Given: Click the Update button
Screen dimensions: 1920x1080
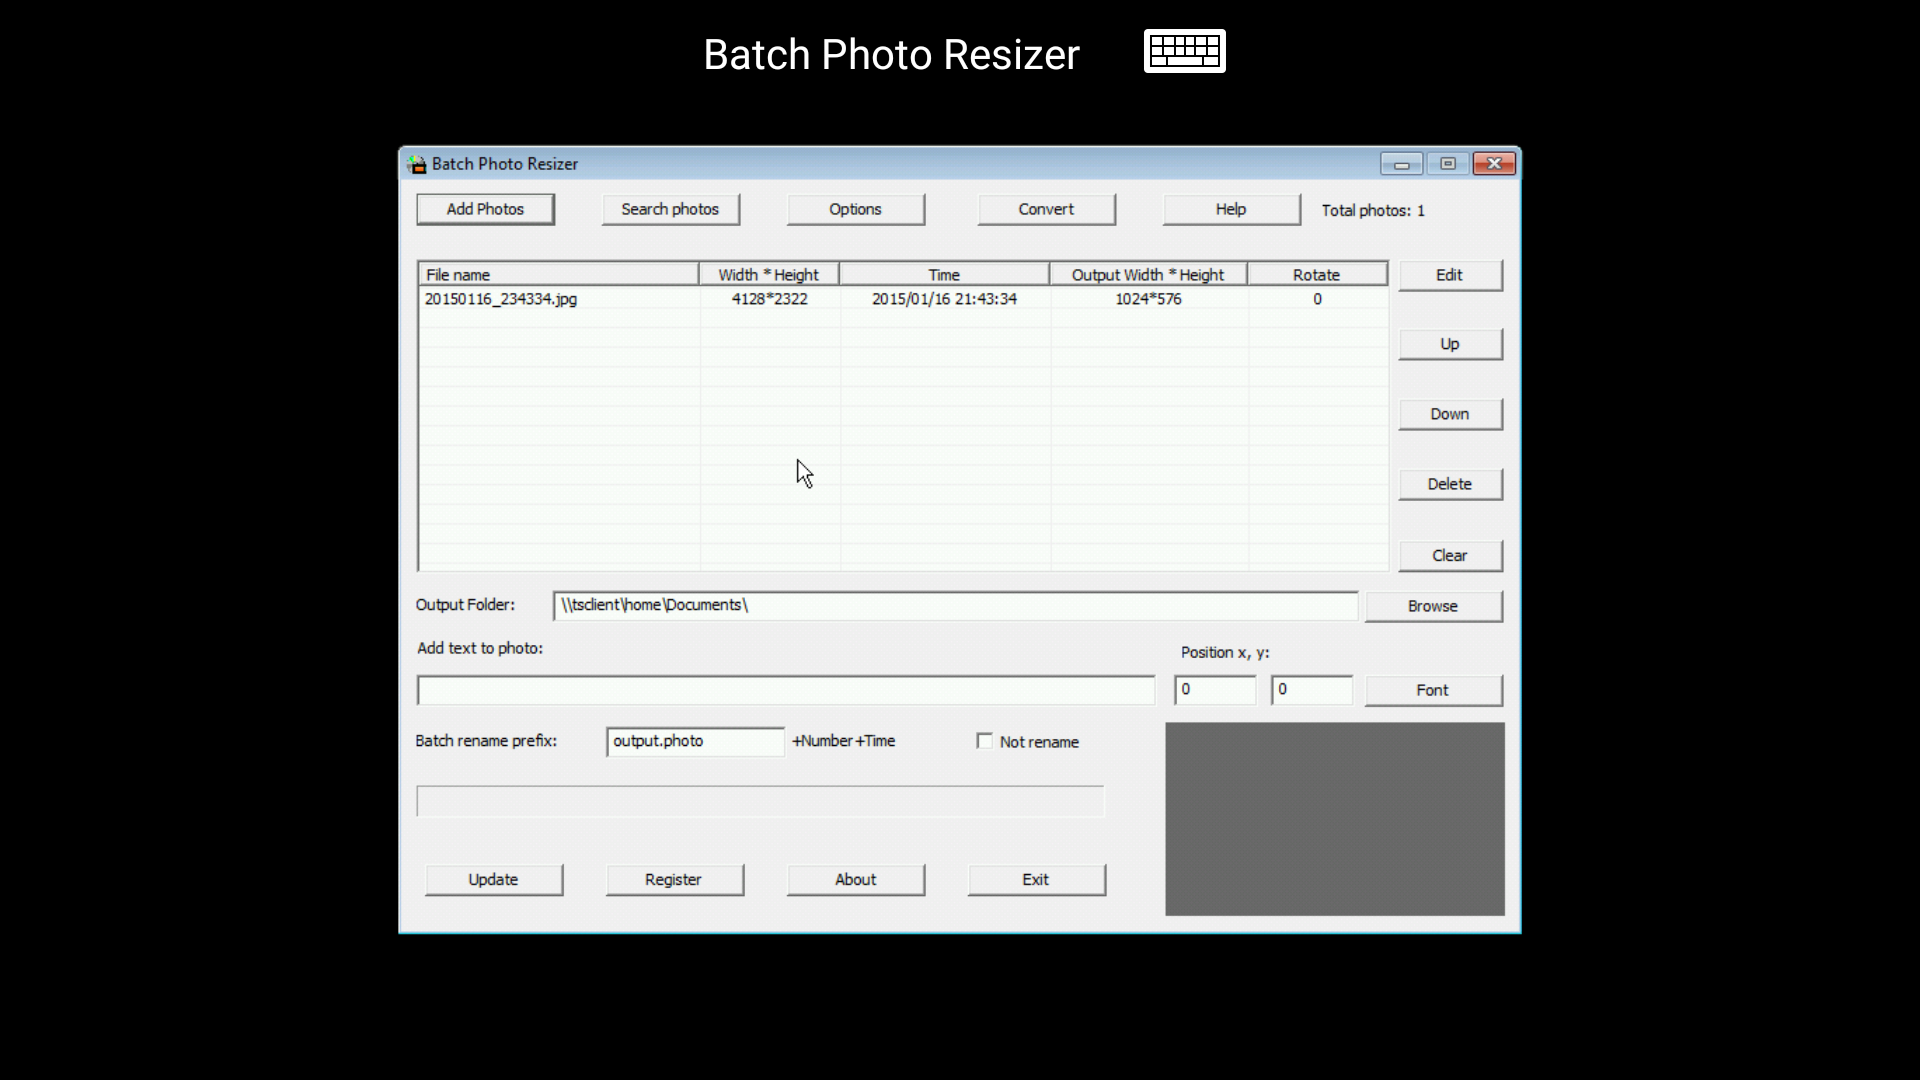Looking at the screenshot, I should [x=494, y=880].
